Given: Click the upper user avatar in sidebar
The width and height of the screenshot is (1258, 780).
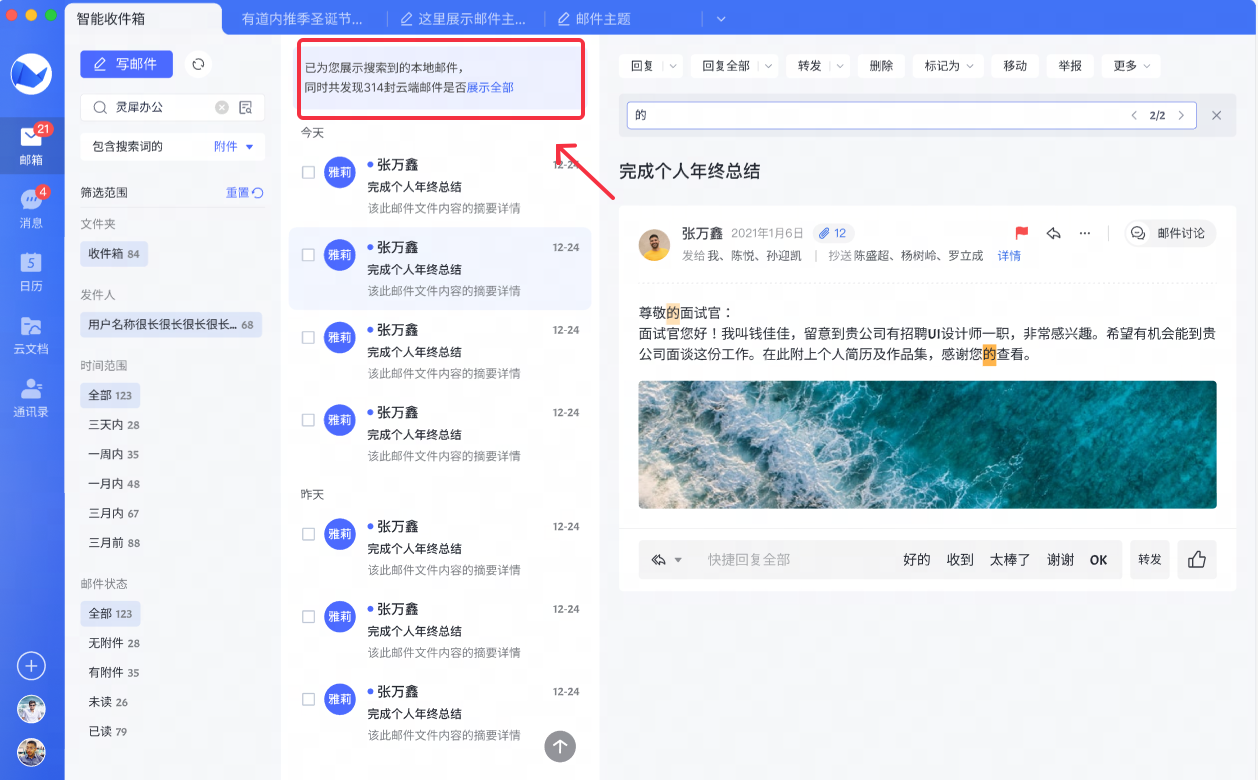Looking at the screenshot, I should (x=31, y=709).
